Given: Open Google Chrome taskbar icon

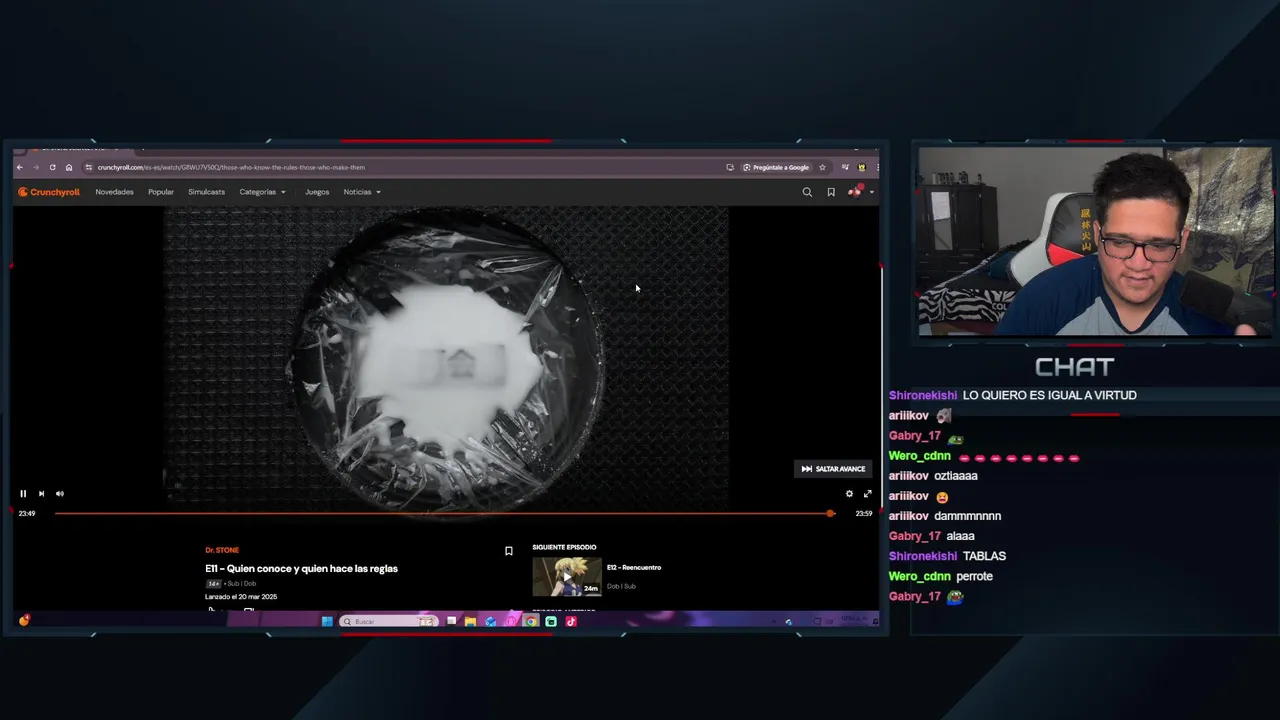Looking at the screenshot, I should 531,621.
